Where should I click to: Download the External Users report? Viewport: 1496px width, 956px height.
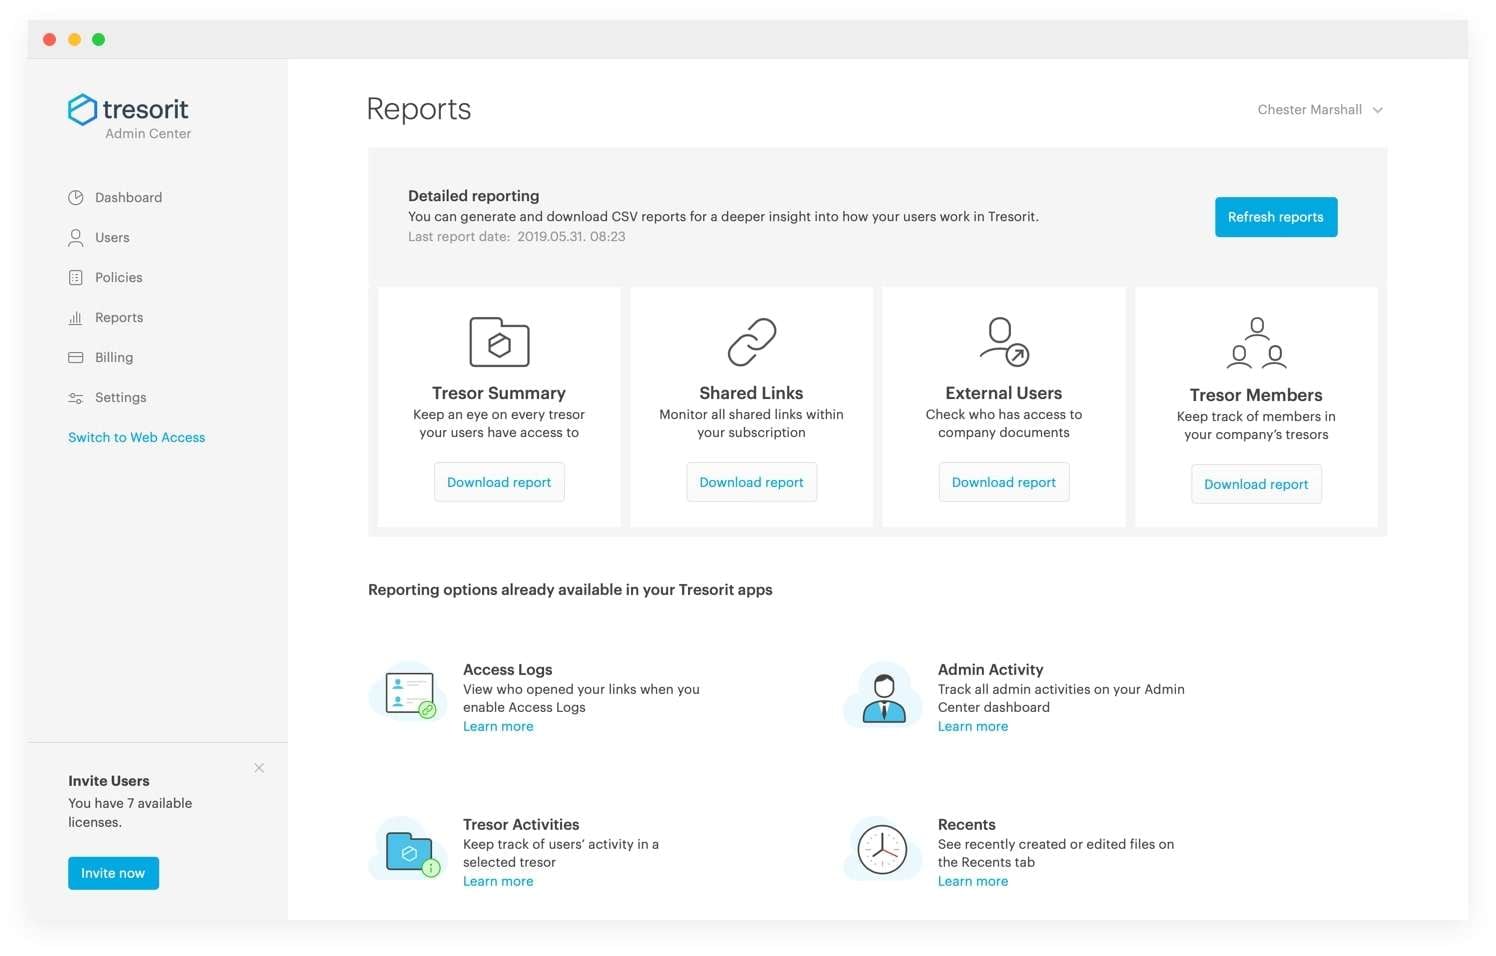[1004, 482]
